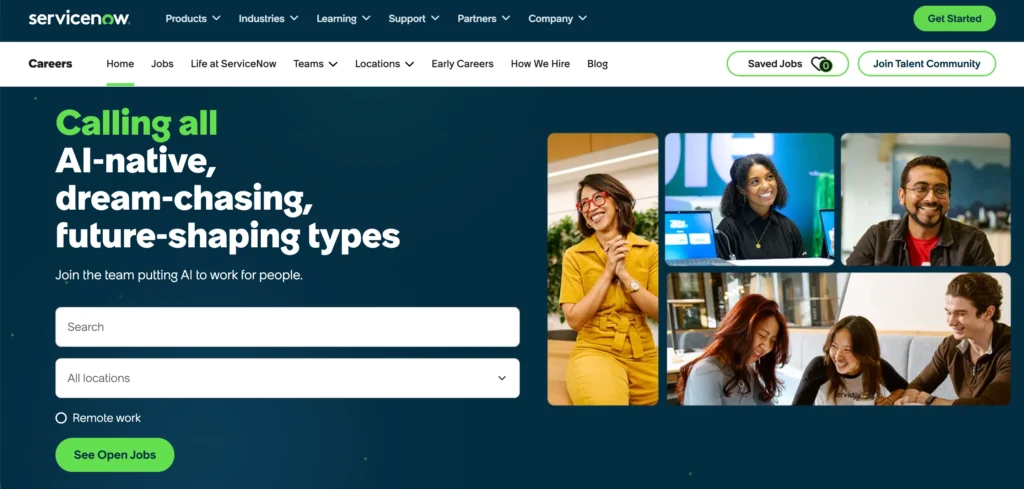The height and width of the screenshot is (489, 1024).
Task: Click the 'Calling all' green heading
Action: [x=136, y=123]
